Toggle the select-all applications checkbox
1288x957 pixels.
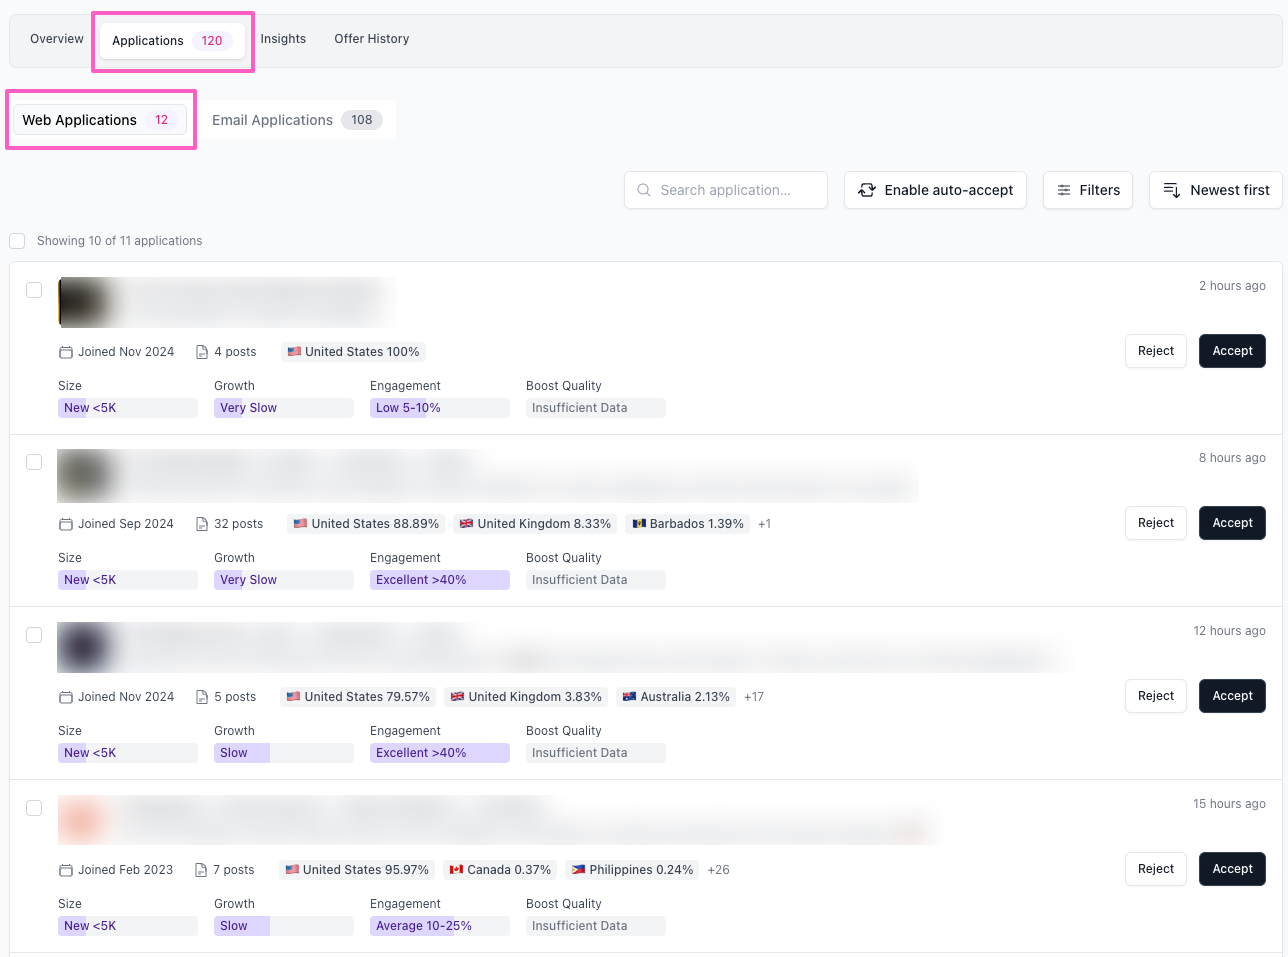click(17, 241)
